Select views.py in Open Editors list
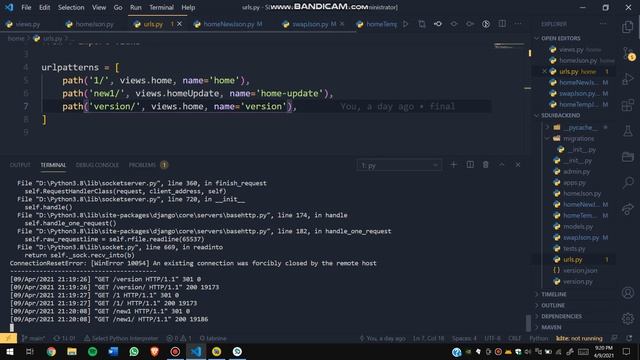640x360 pixels. pos(571,49)
